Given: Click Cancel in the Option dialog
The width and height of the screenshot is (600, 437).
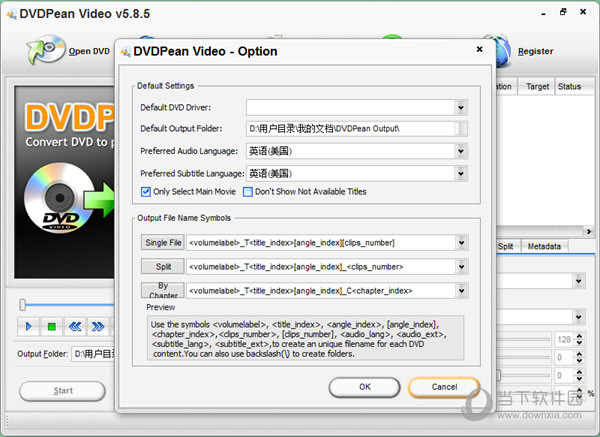Looking at the screenshot, I should [444, 387].
